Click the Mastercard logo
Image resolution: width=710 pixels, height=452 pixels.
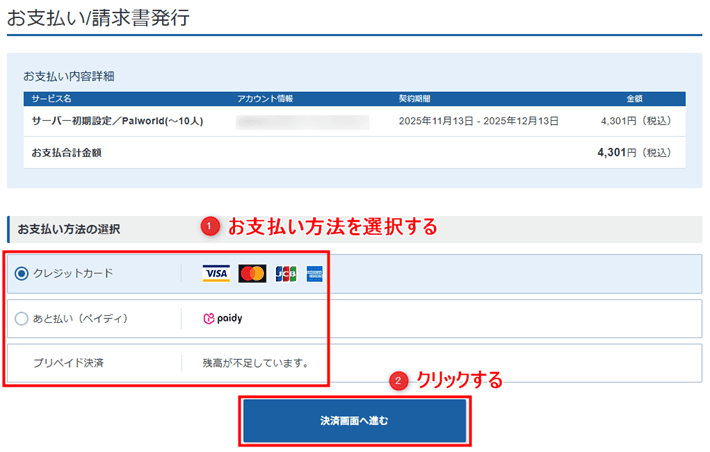(x=252, y=274)
